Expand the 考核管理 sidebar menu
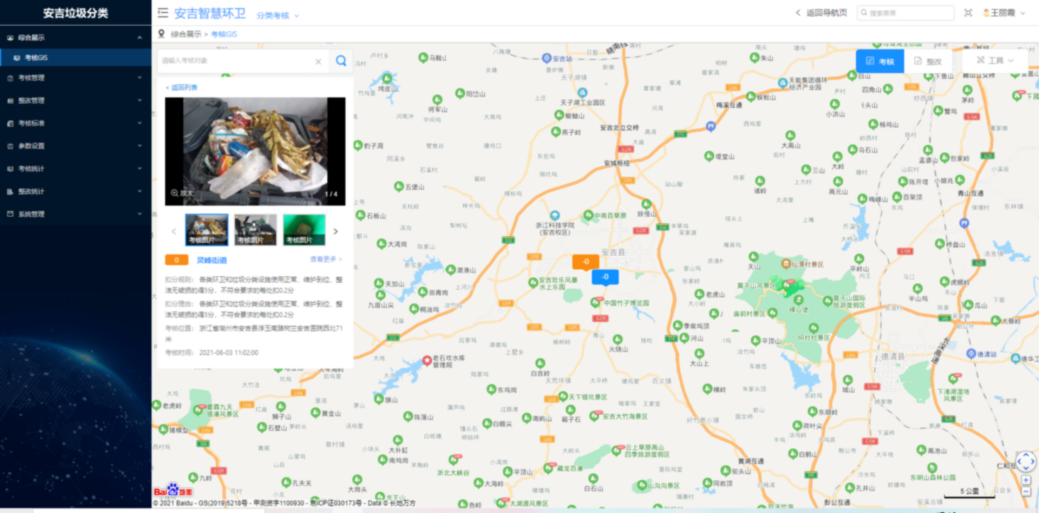The height and width of the screenshot is (513, 1039). pyautogui.click(x=75, y=77)
